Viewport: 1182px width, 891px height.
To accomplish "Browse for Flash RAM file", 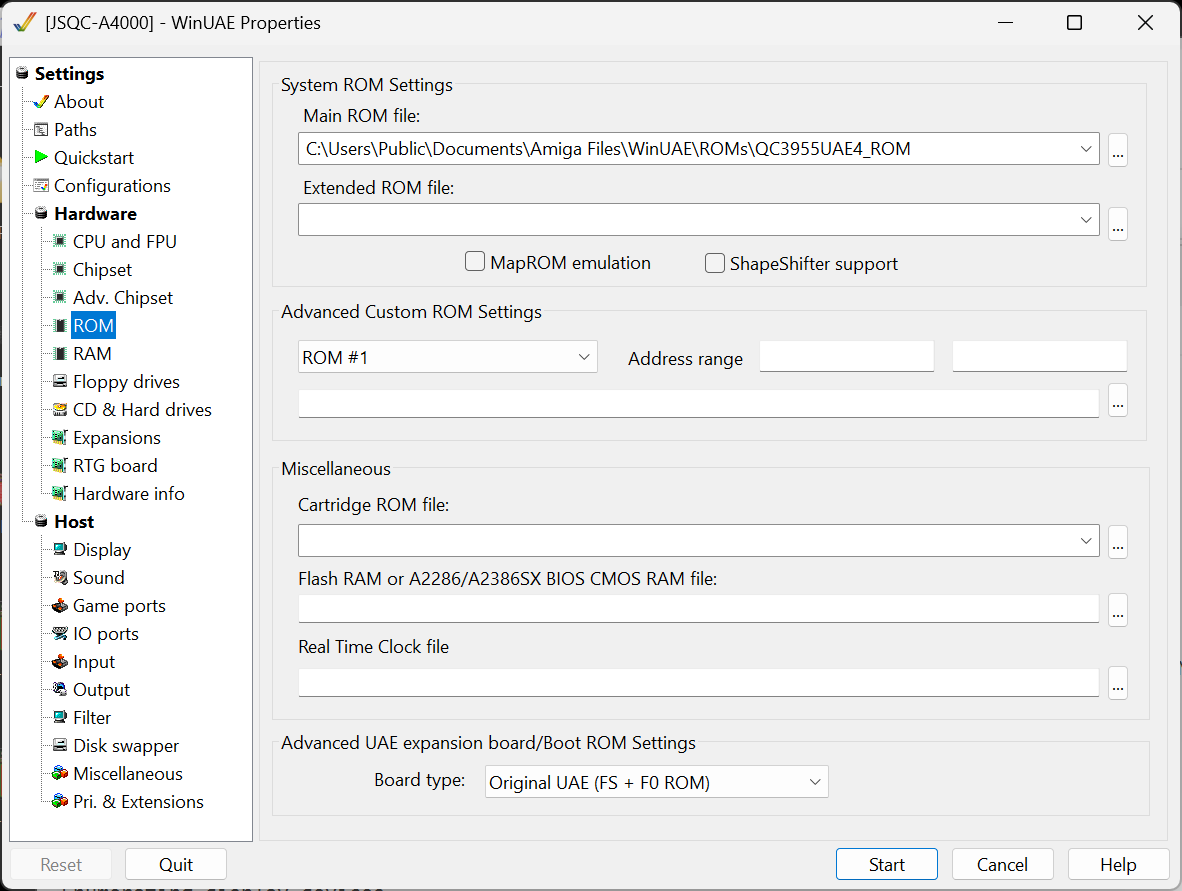I will (1118, 609).
